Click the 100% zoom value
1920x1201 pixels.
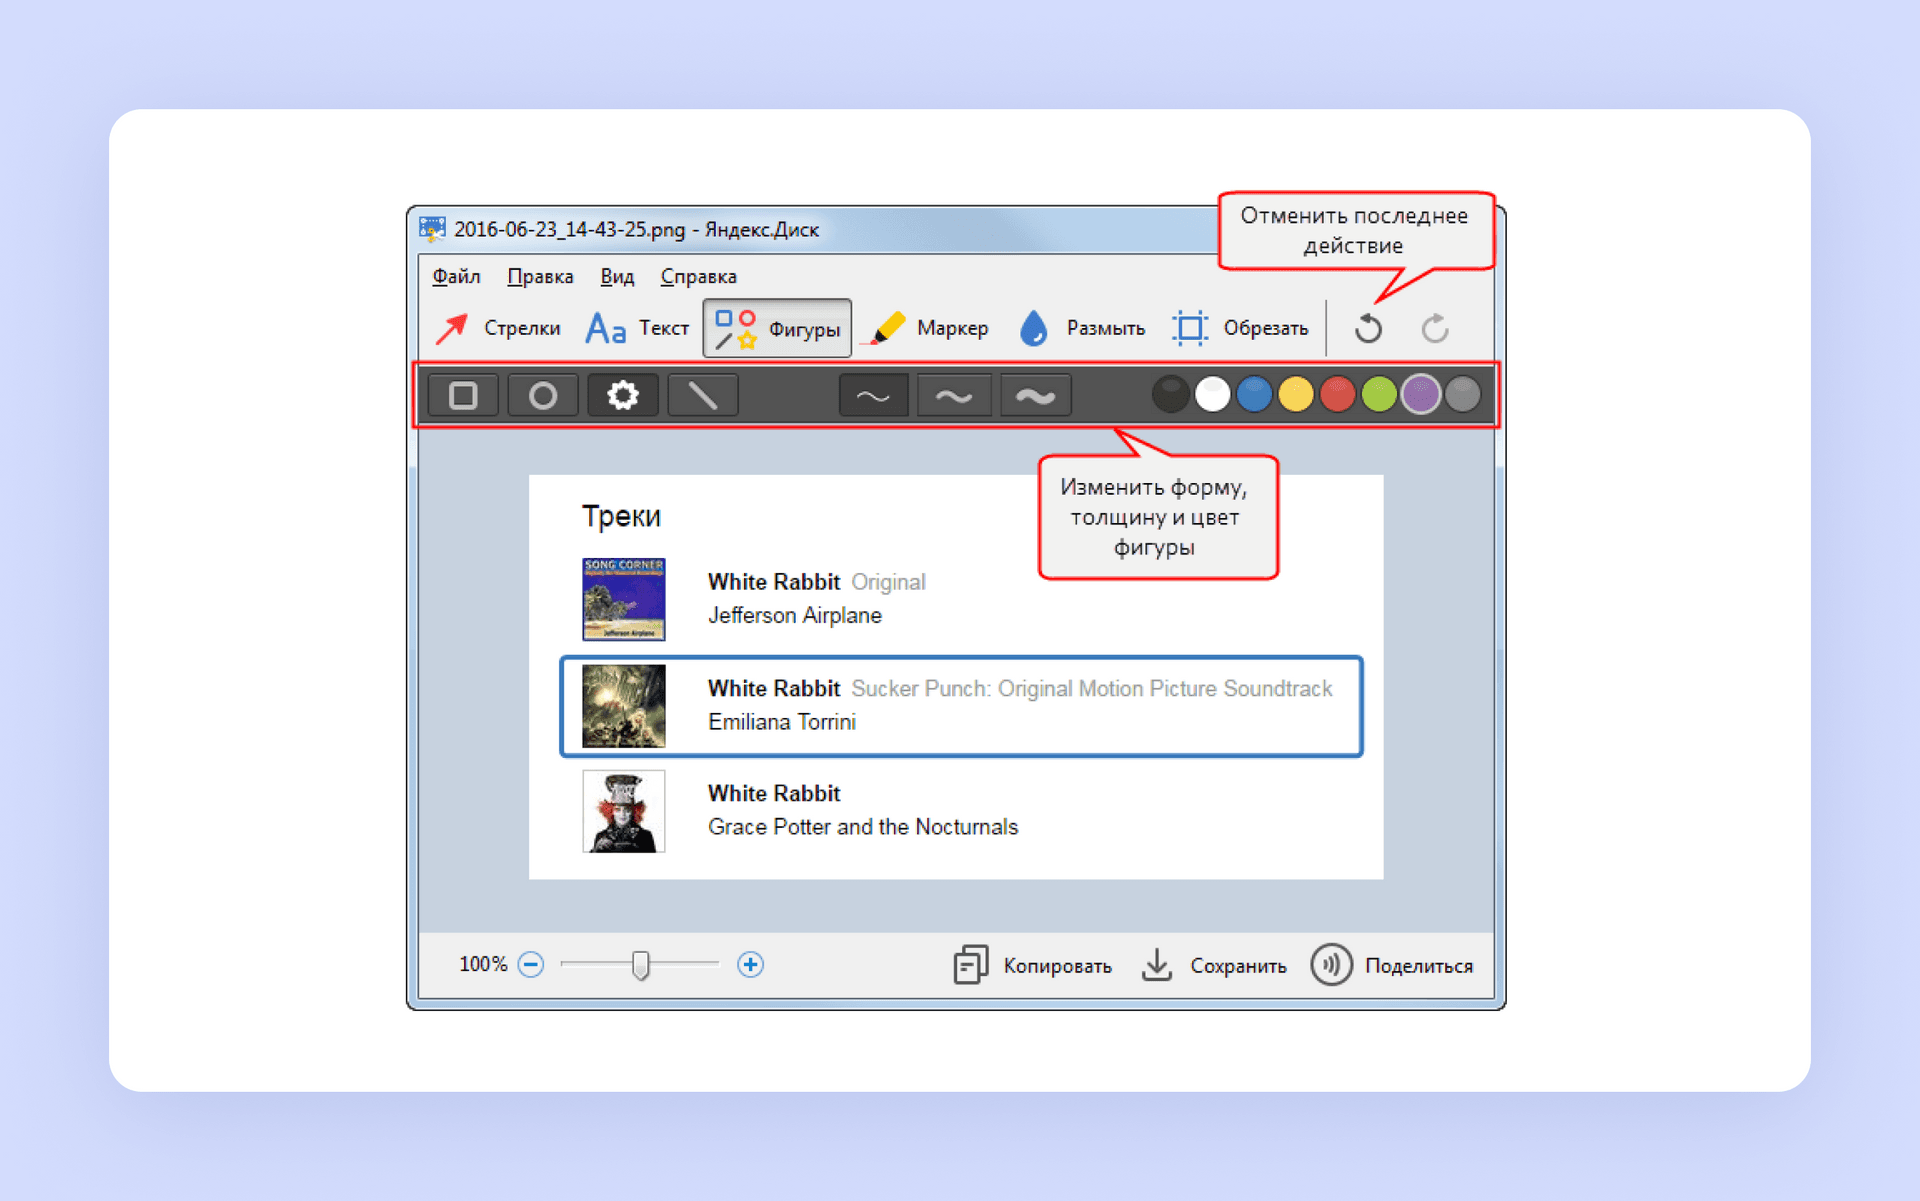pos(483,965)
